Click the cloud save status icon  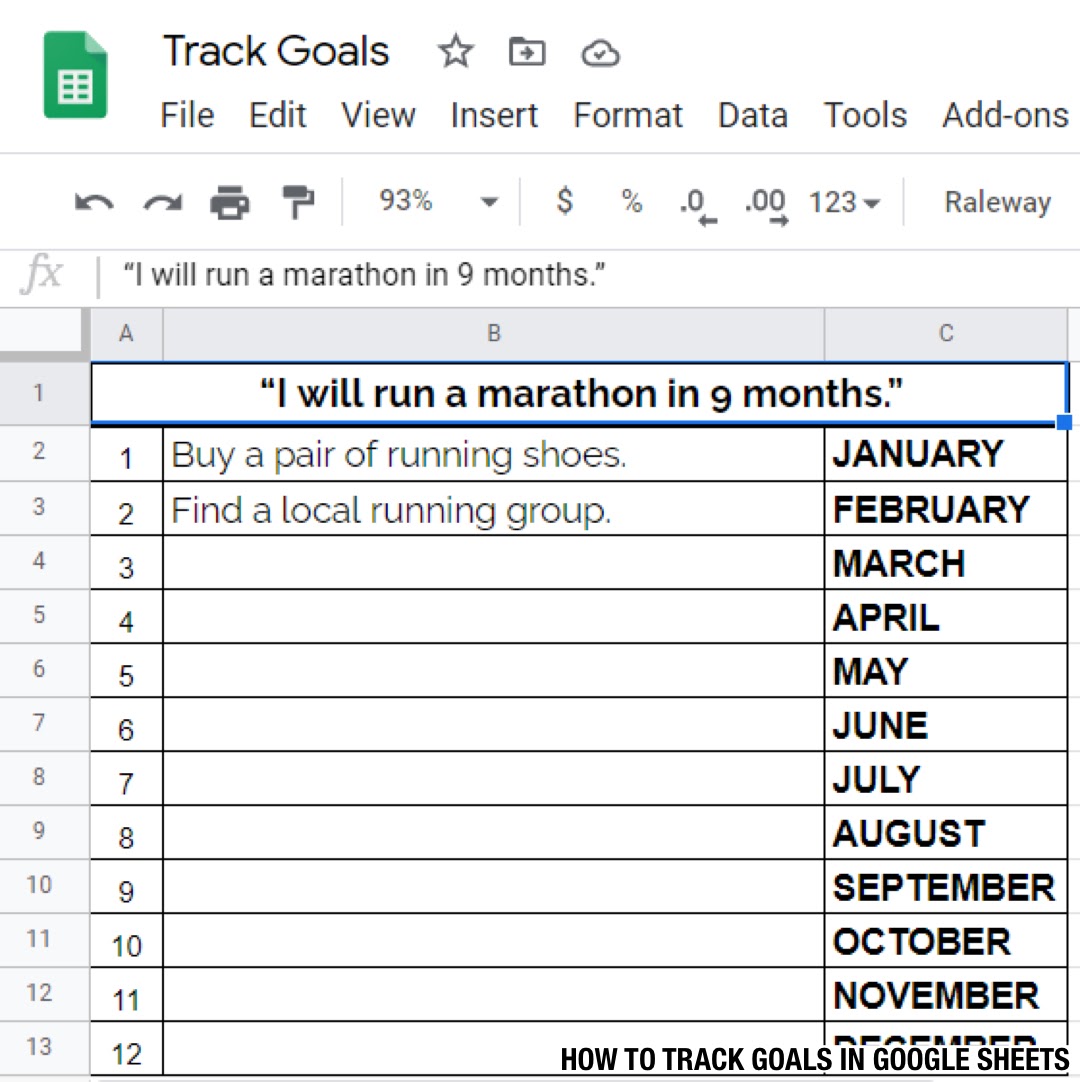pos(600,54)
